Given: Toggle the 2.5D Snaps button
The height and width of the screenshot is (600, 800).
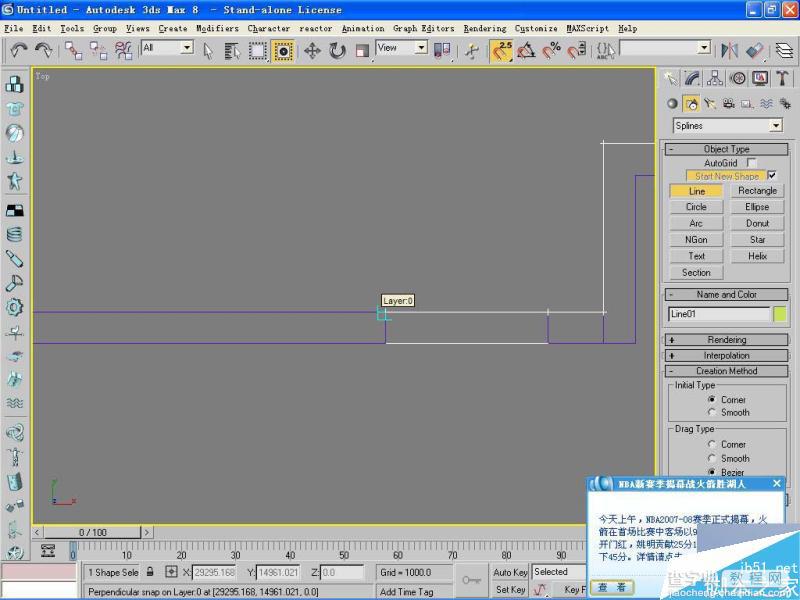Looking at the screenshot, I should click(502, 51).
